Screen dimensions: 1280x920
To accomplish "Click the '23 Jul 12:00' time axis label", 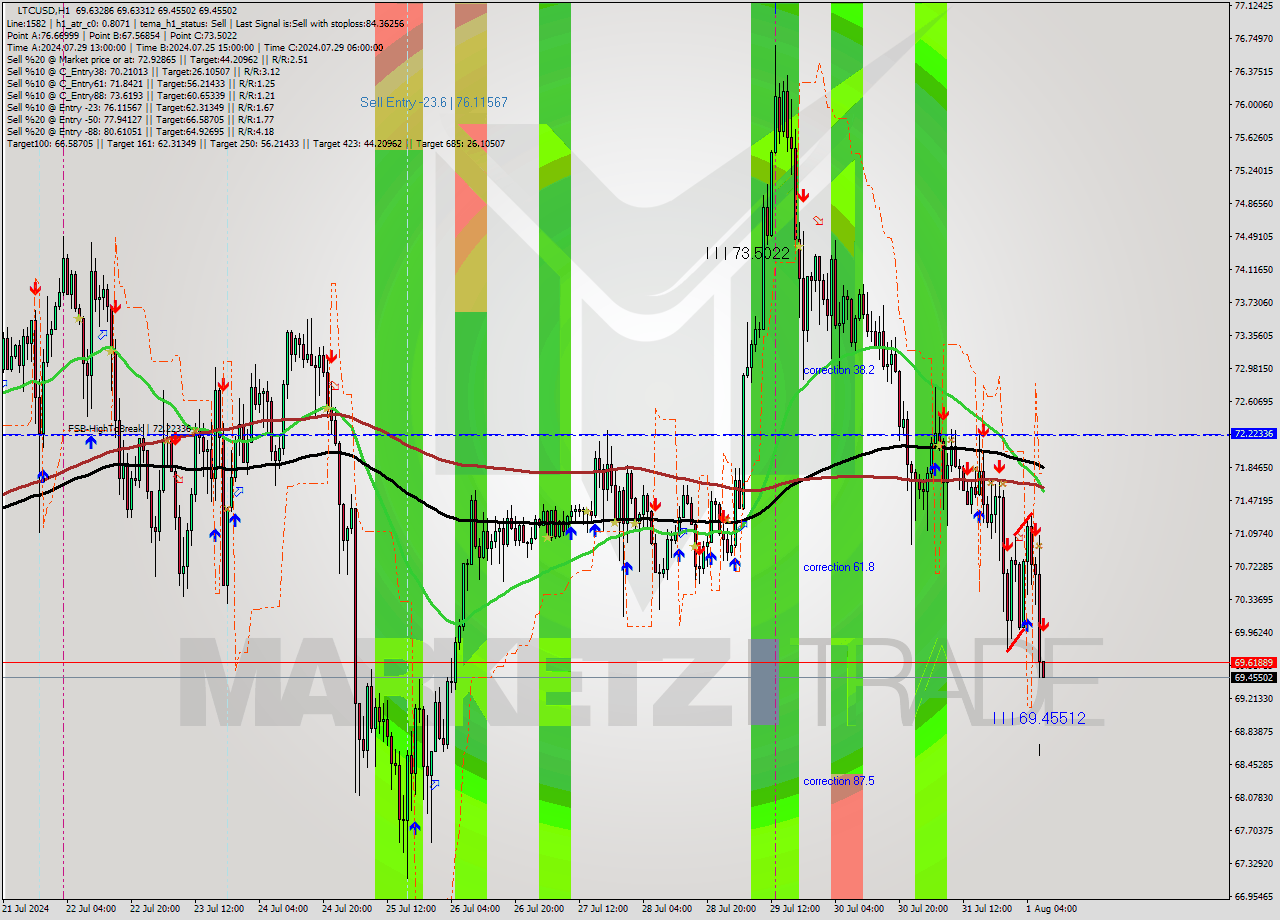I will pyautogui.click(x=219, y=909).
